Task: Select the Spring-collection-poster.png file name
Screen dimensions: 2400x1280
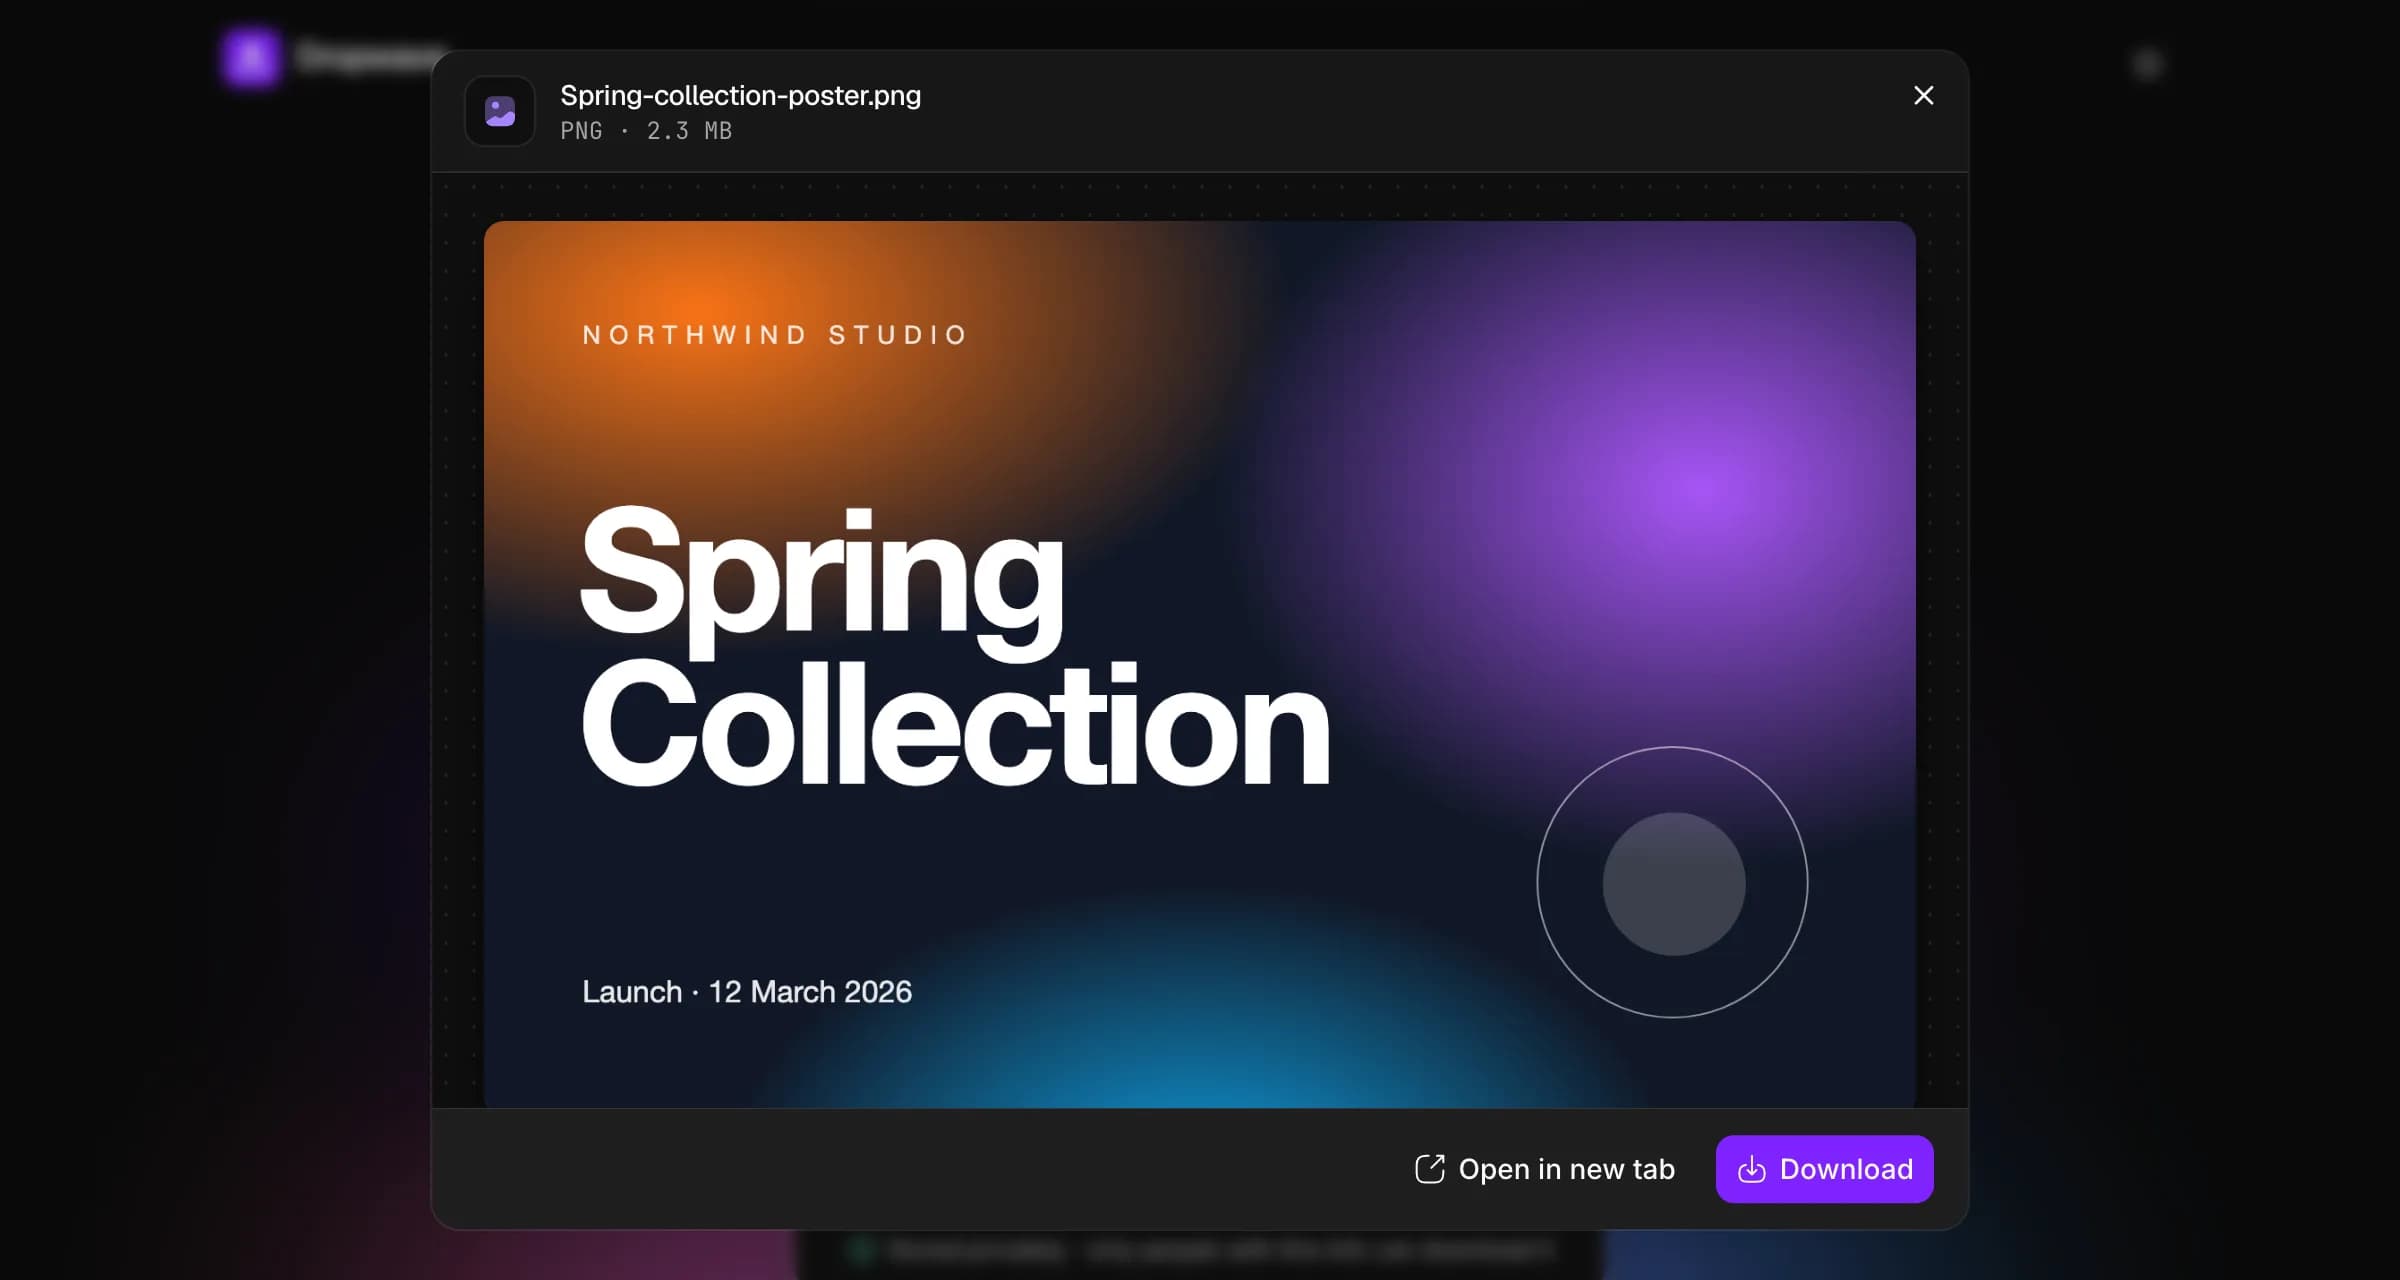Action: coord(740,95)
